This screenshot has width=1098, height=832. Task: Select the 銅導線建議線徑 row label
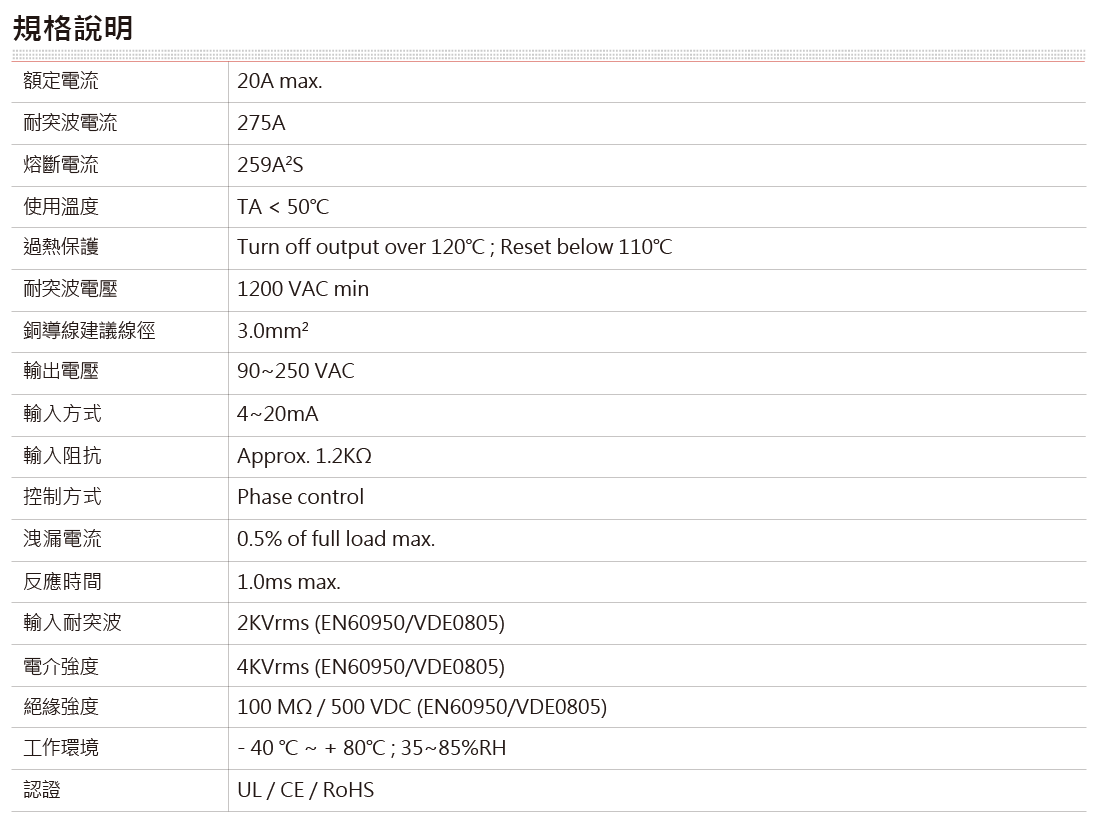(x=89, y=331)
